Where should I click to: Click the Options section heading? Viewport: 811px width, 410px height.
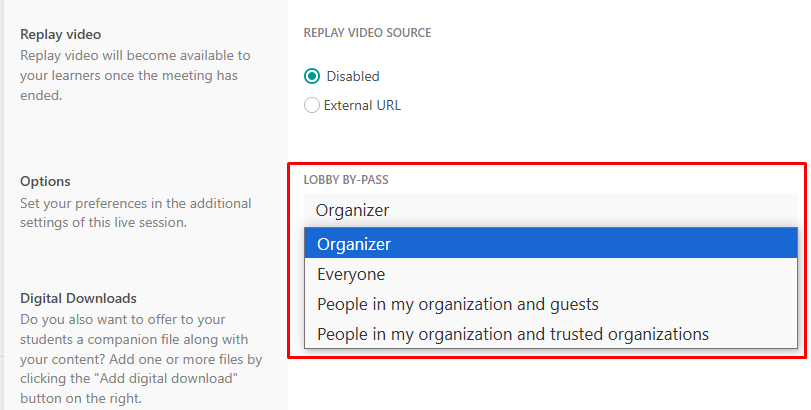click(x=45, y=181)
